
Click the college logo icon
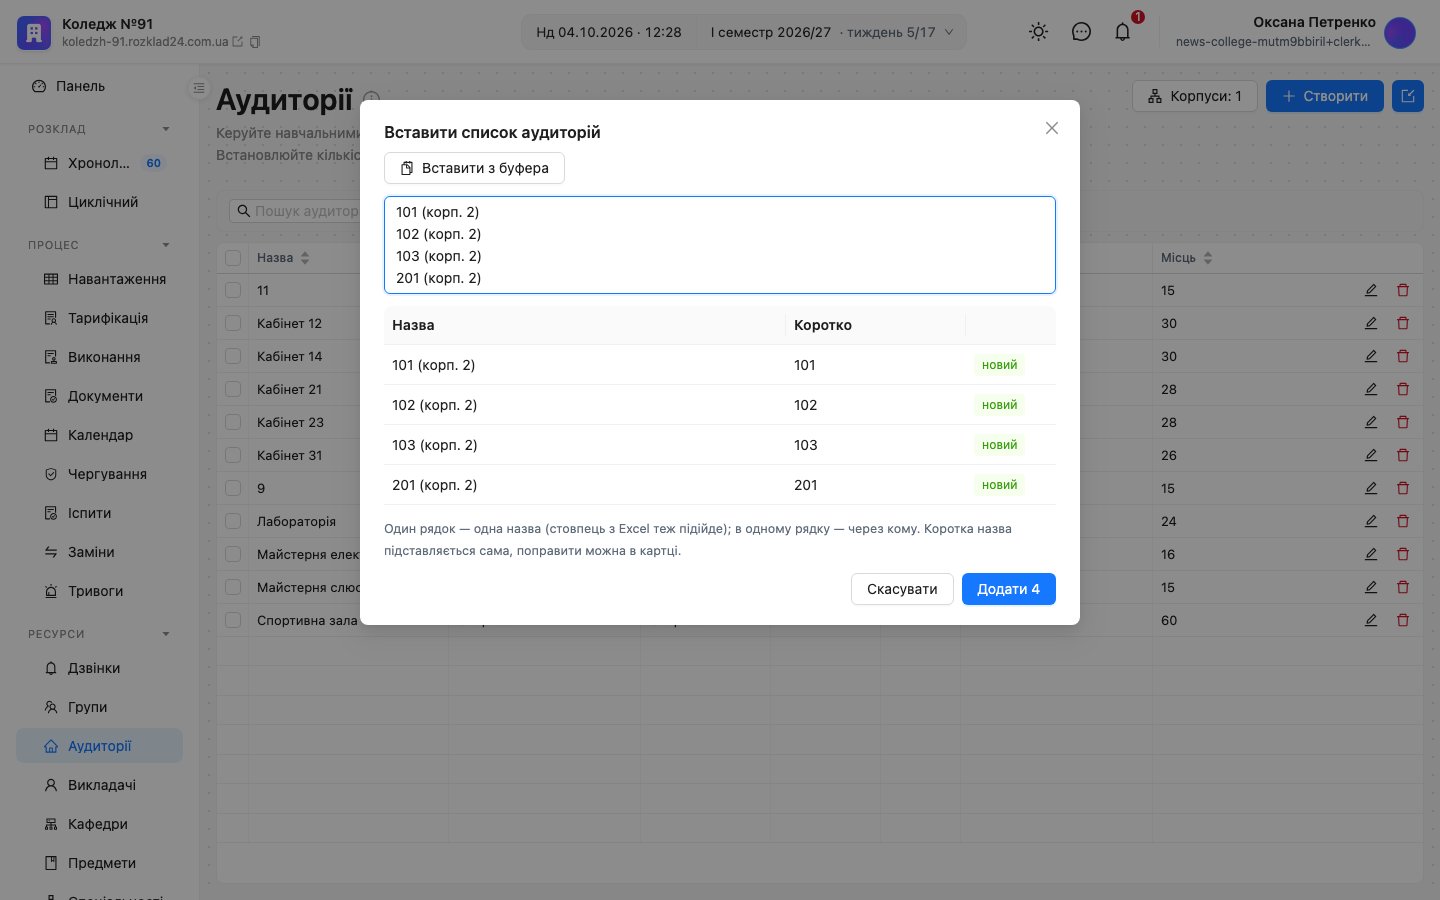coord(34,32)
